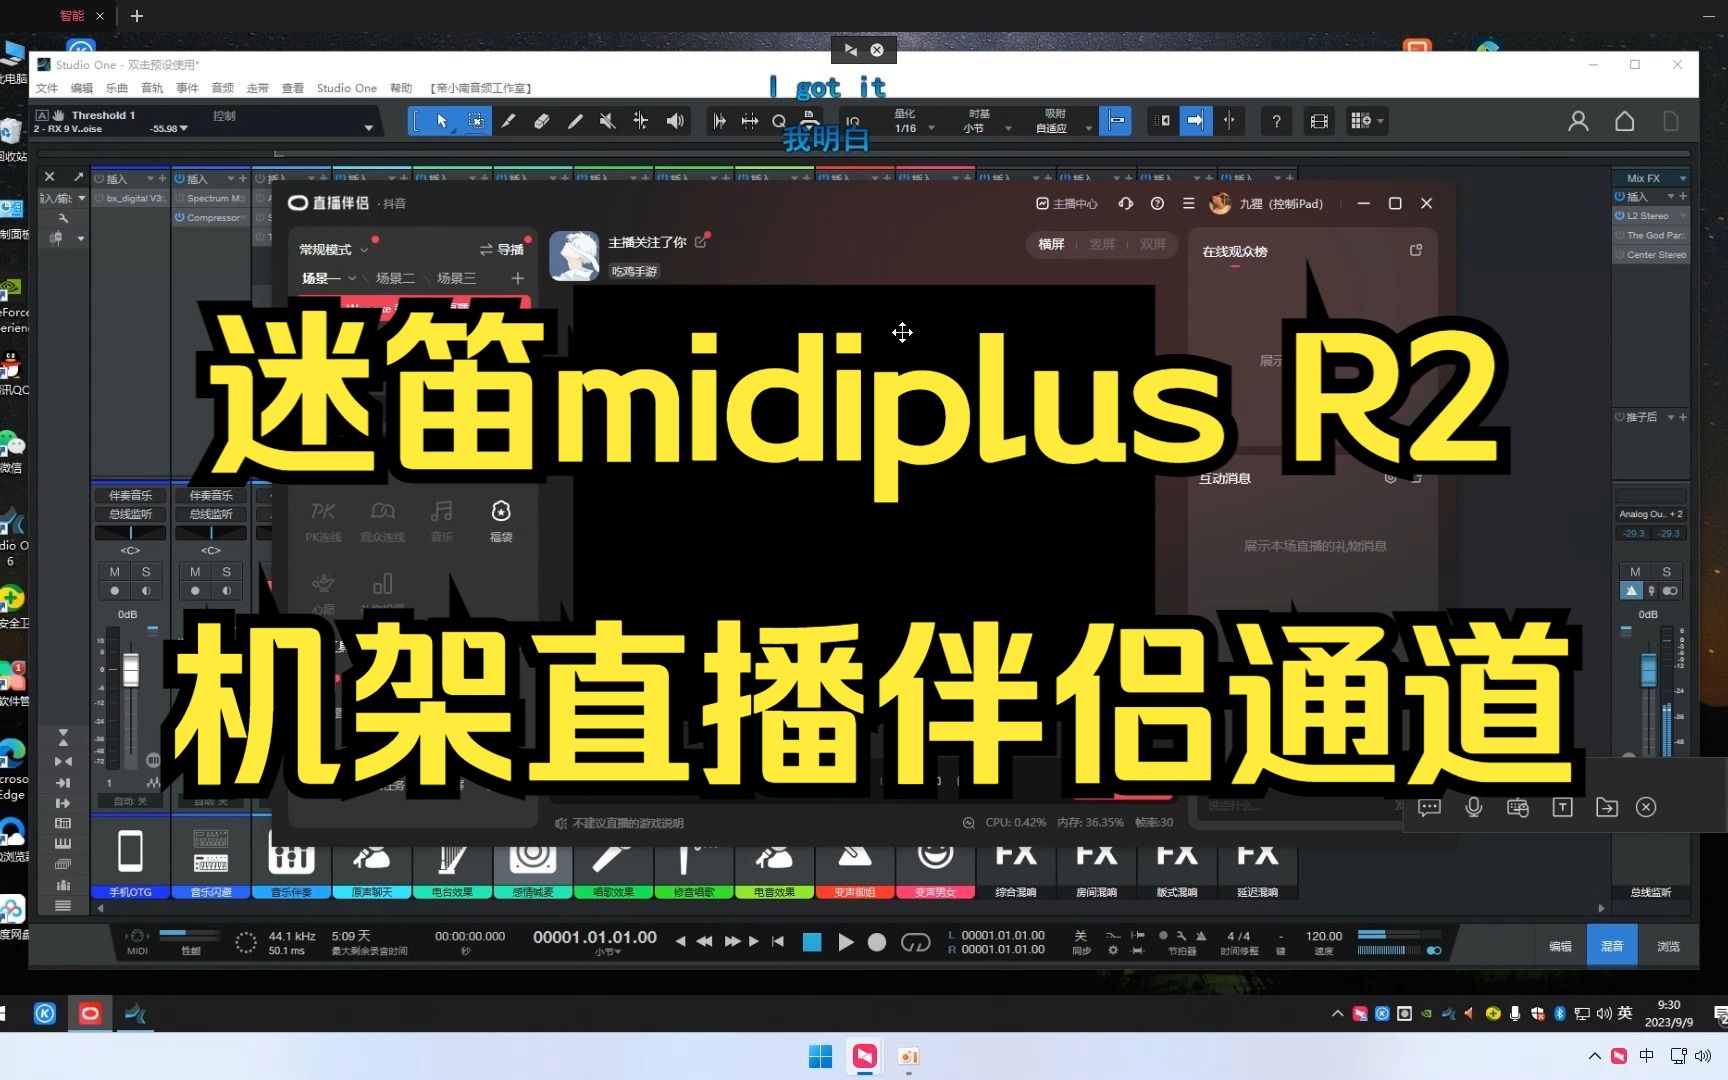The height and width of the screenshot is (1080, 1728).
Task: Click the export arrow icon in floating toolbar
Action: [x=1607, y=807]
